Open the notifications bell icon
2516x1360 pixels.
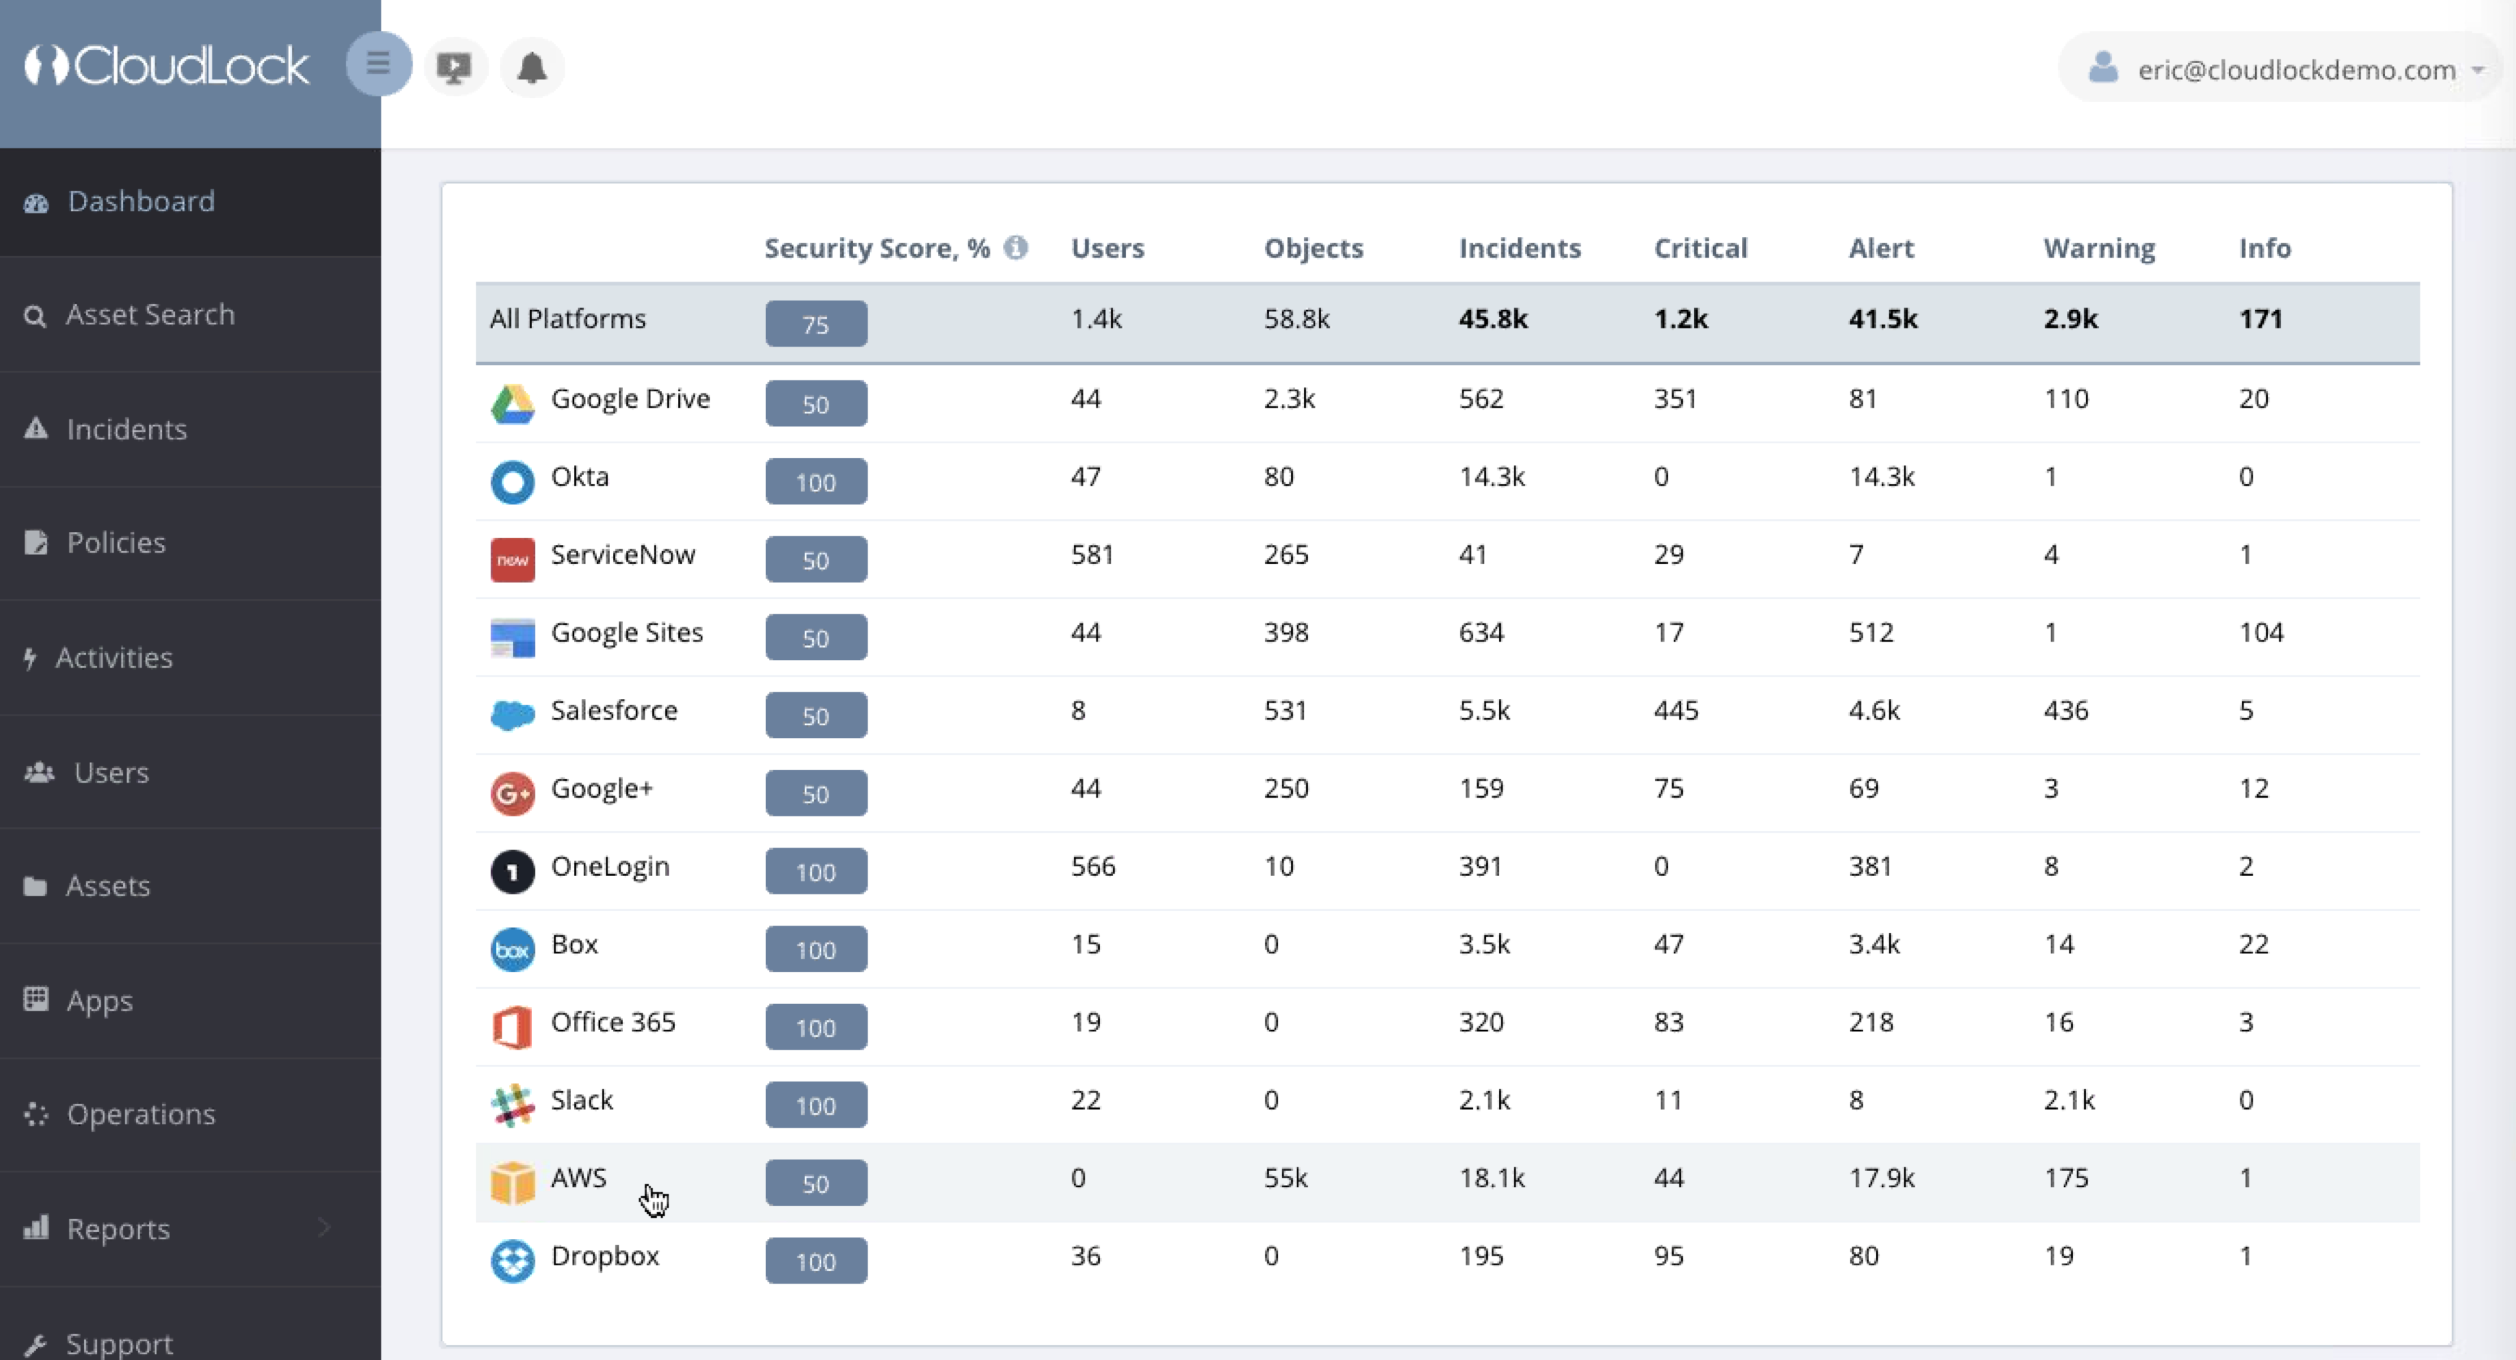tap(532, 67)
